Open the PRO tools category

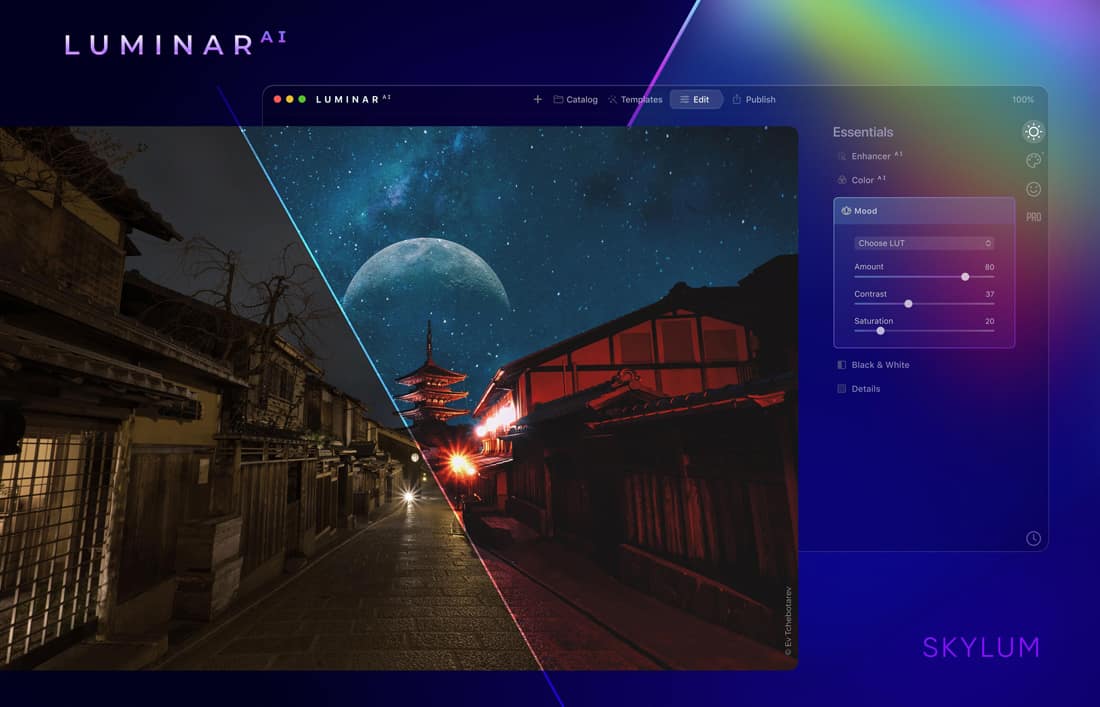point(1033,217)
